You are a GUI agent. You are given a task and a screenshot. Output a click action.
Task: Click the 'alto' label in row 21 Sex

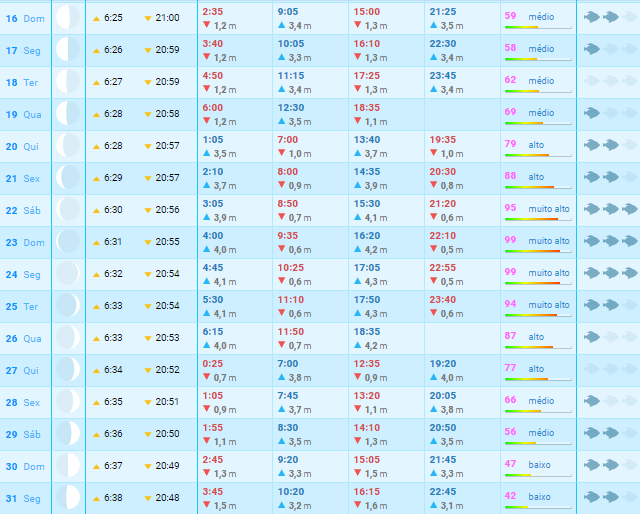(536, 177)
